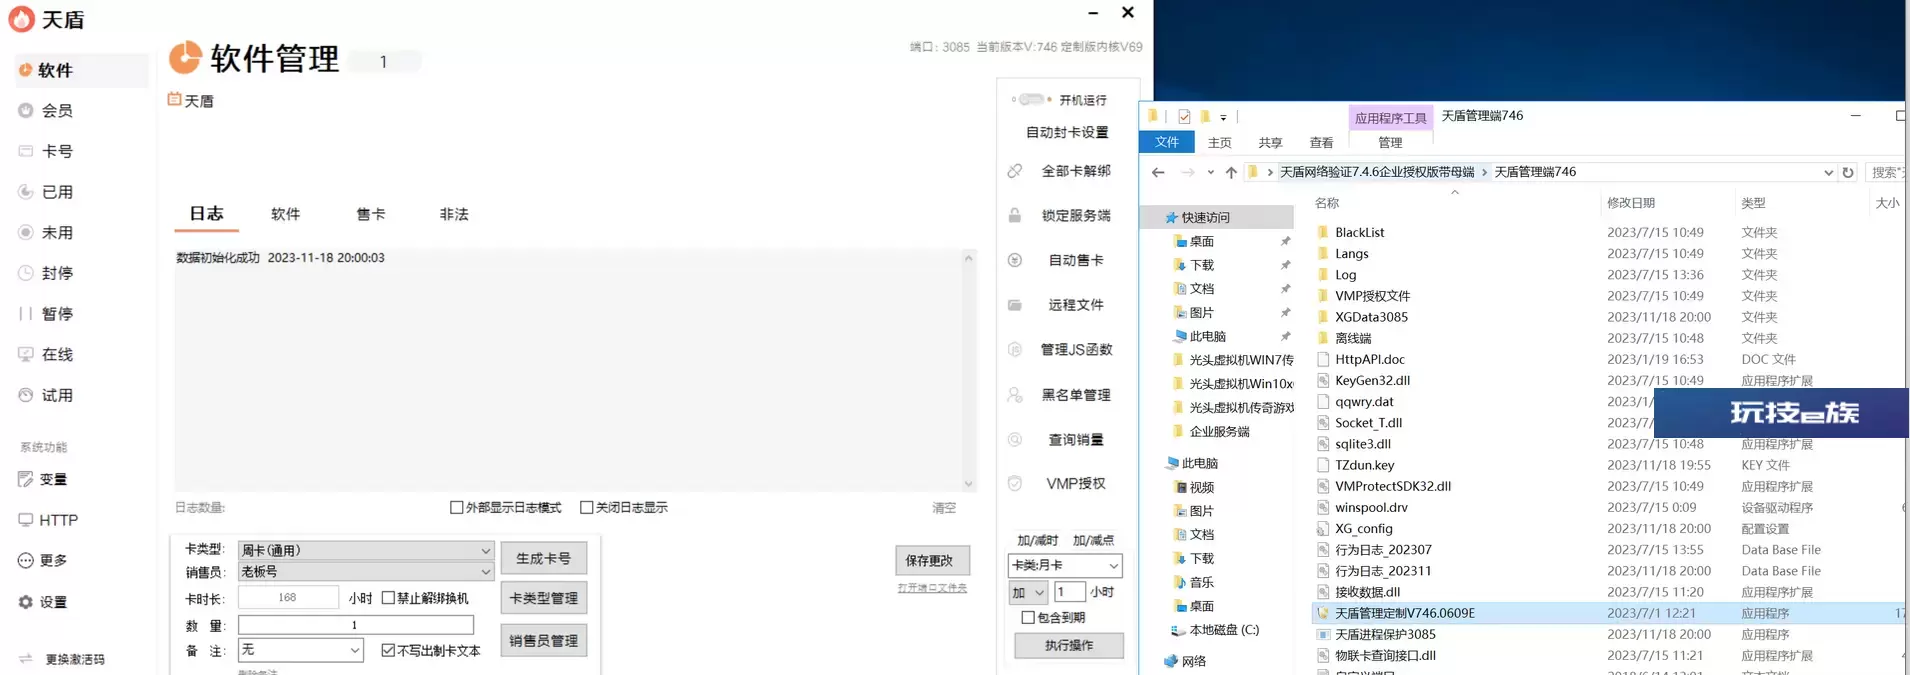Open 管理JS函数 in the right panel
The height and width of the screenshot is (675, 1910).
point(1076,350)
